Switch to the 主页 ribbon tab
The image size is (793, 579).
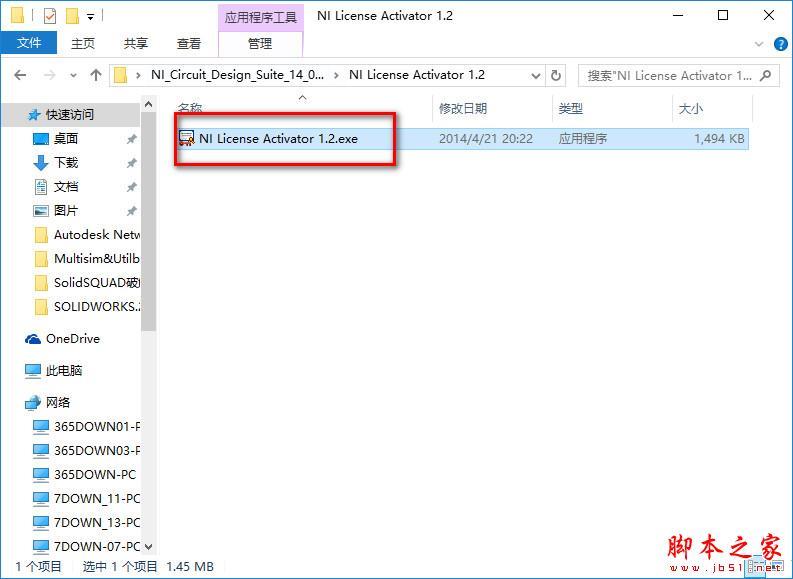[x=82, y=43]
